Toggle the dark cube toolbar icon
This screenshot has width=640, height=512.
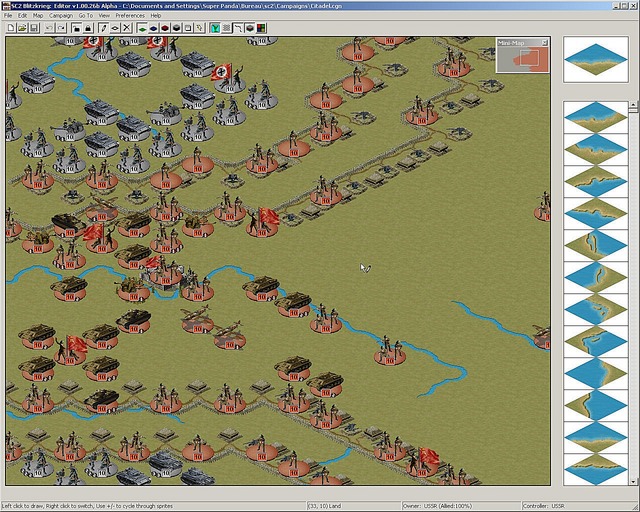[x=250, y=28]
